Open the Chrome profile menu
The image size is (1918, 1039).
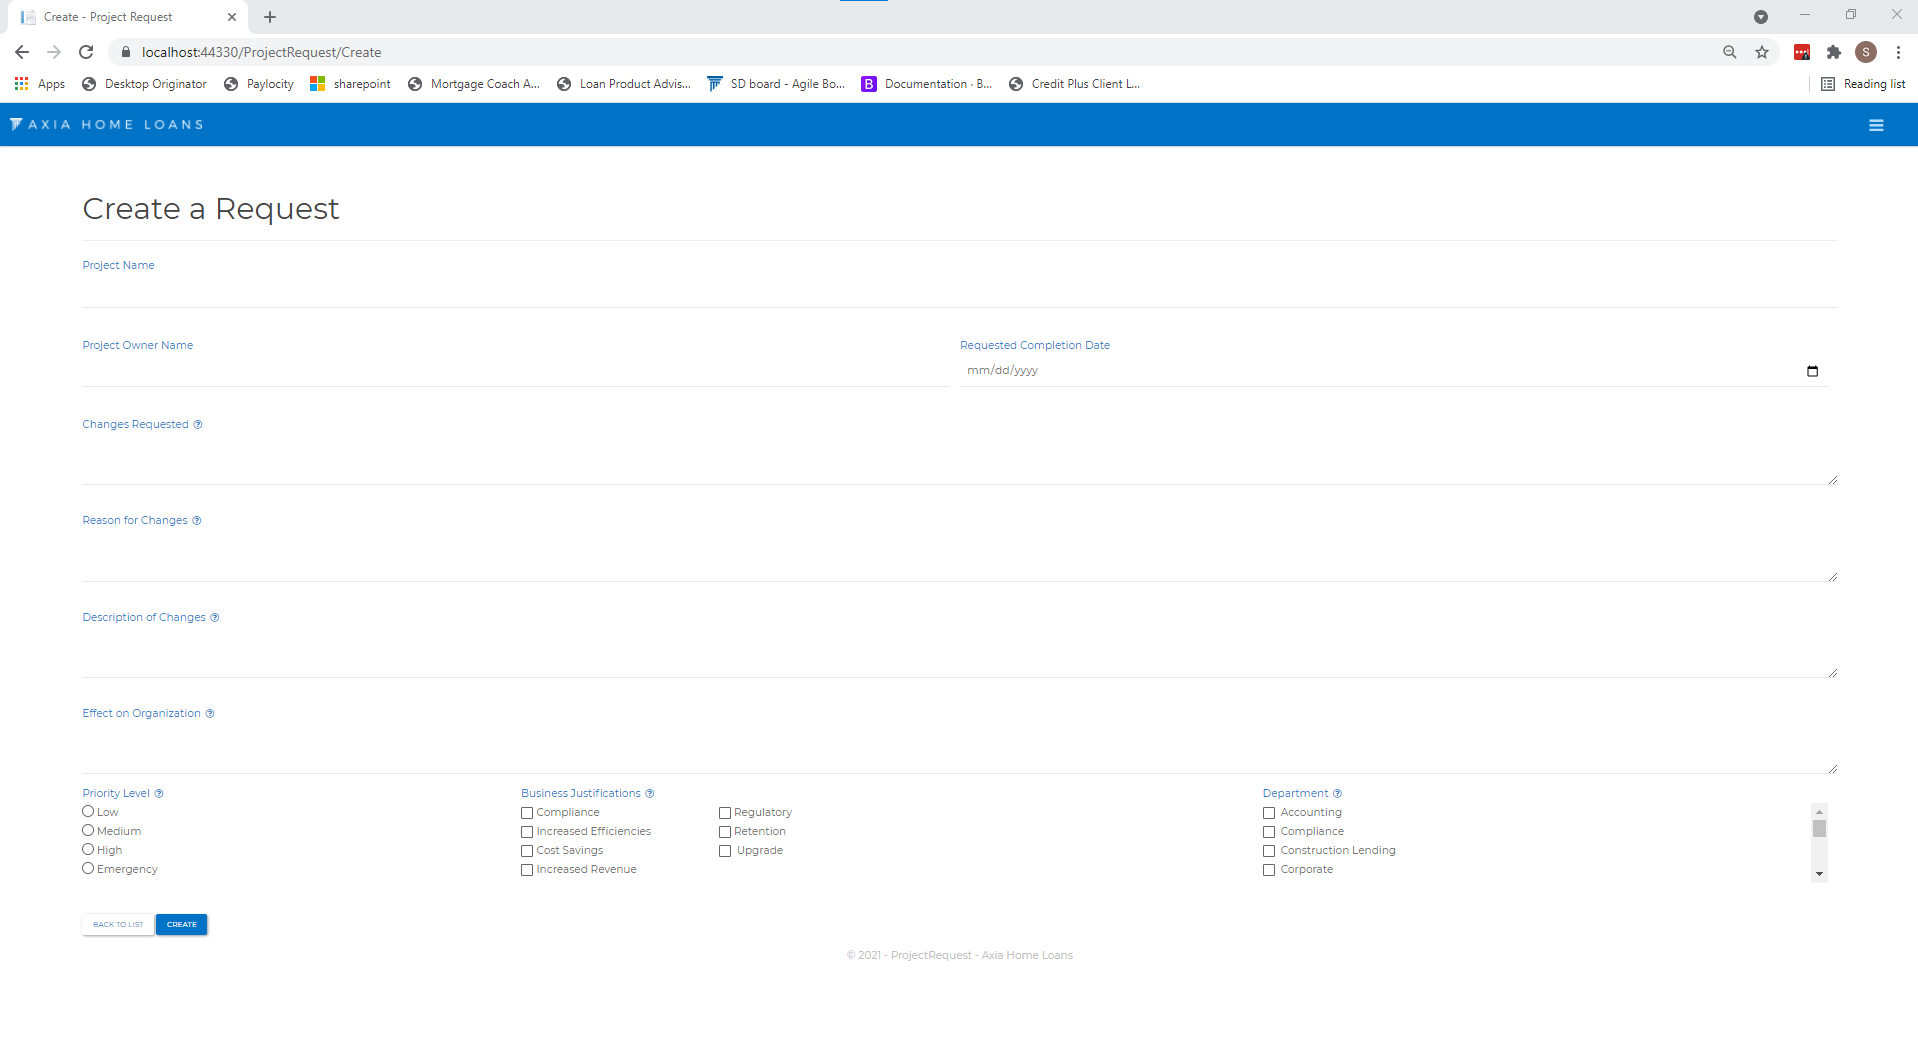(x=1866, y=52)
